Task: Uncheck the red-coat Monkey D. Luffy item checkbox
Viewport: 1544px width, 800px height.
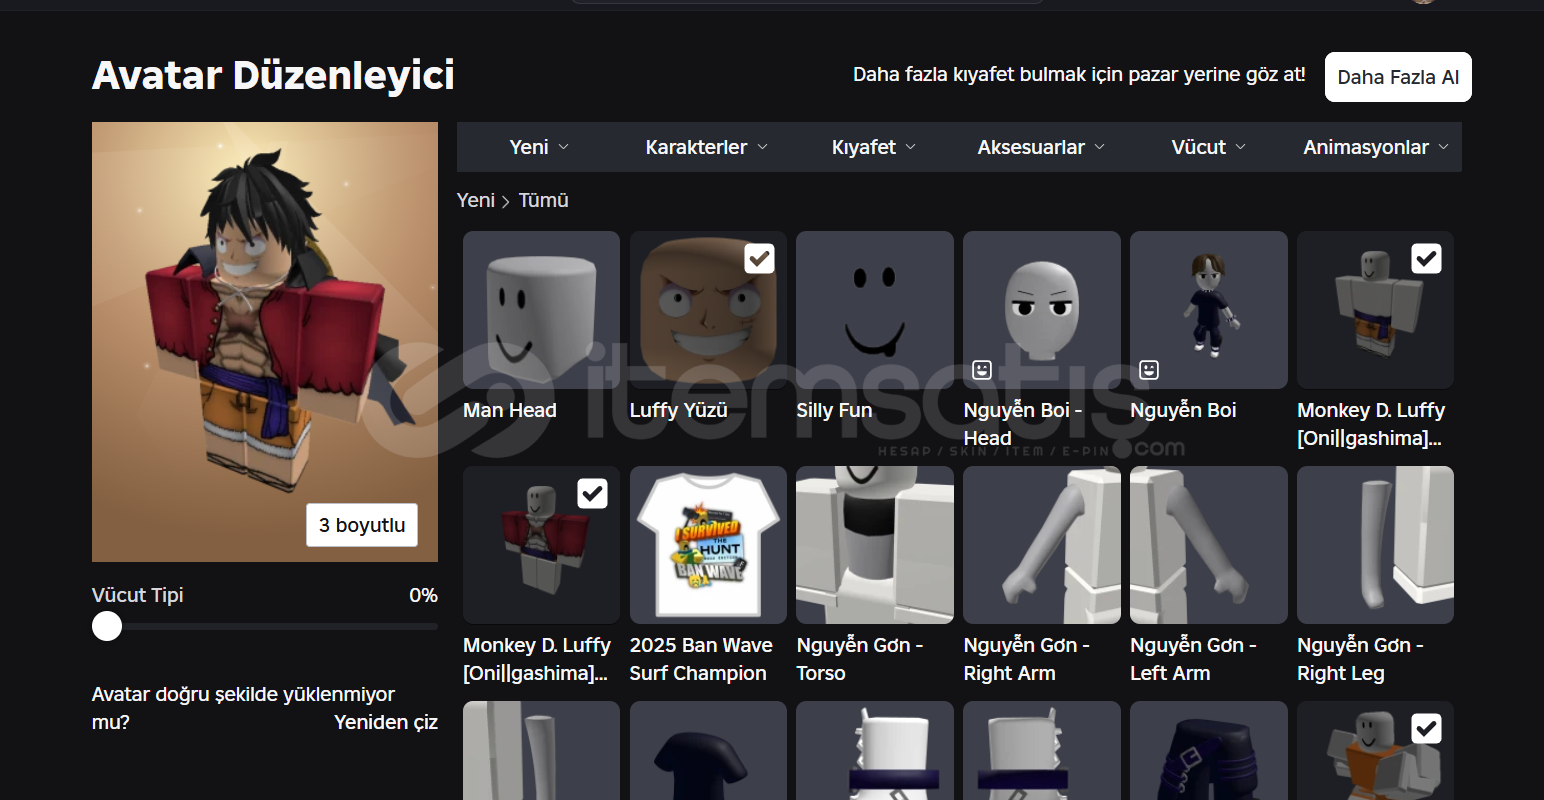Action: pyautogui.click(x=593, y=494)
